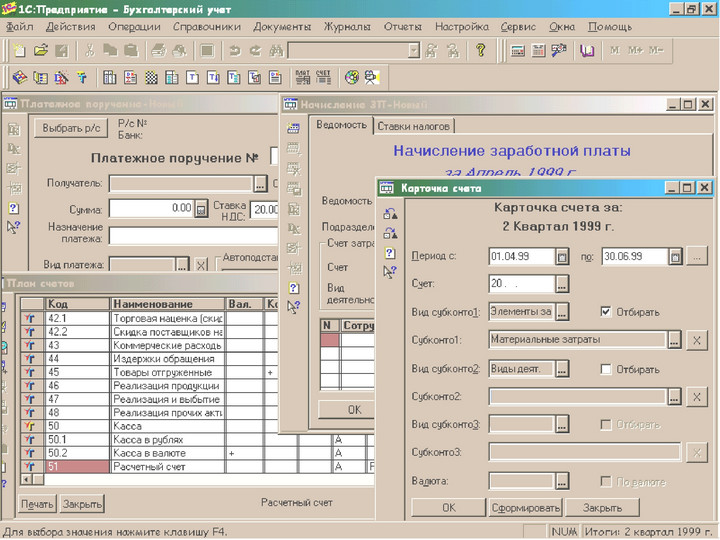Click the M+ memory button in the toolbar
Screen dimensions: 720x540
click(x=636, y=50)
